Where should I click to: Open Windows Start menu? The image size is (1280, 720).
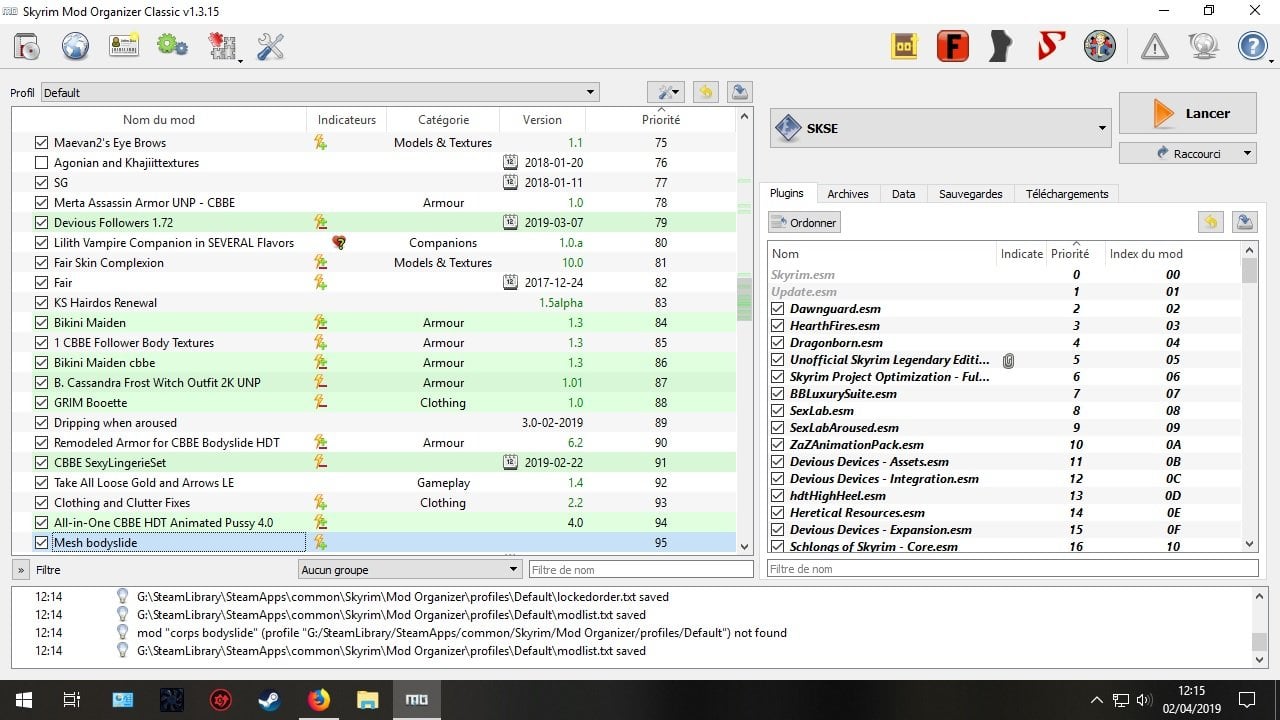tap(23, 700)
